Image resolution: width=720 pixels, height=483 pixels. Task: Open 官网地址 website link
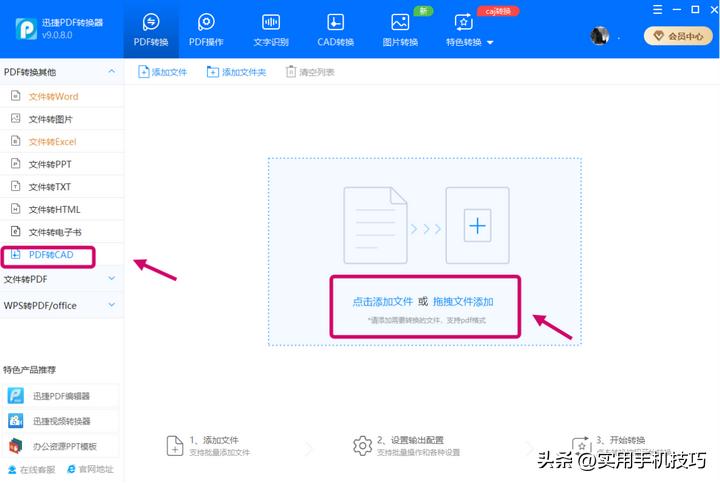(90, 469)
